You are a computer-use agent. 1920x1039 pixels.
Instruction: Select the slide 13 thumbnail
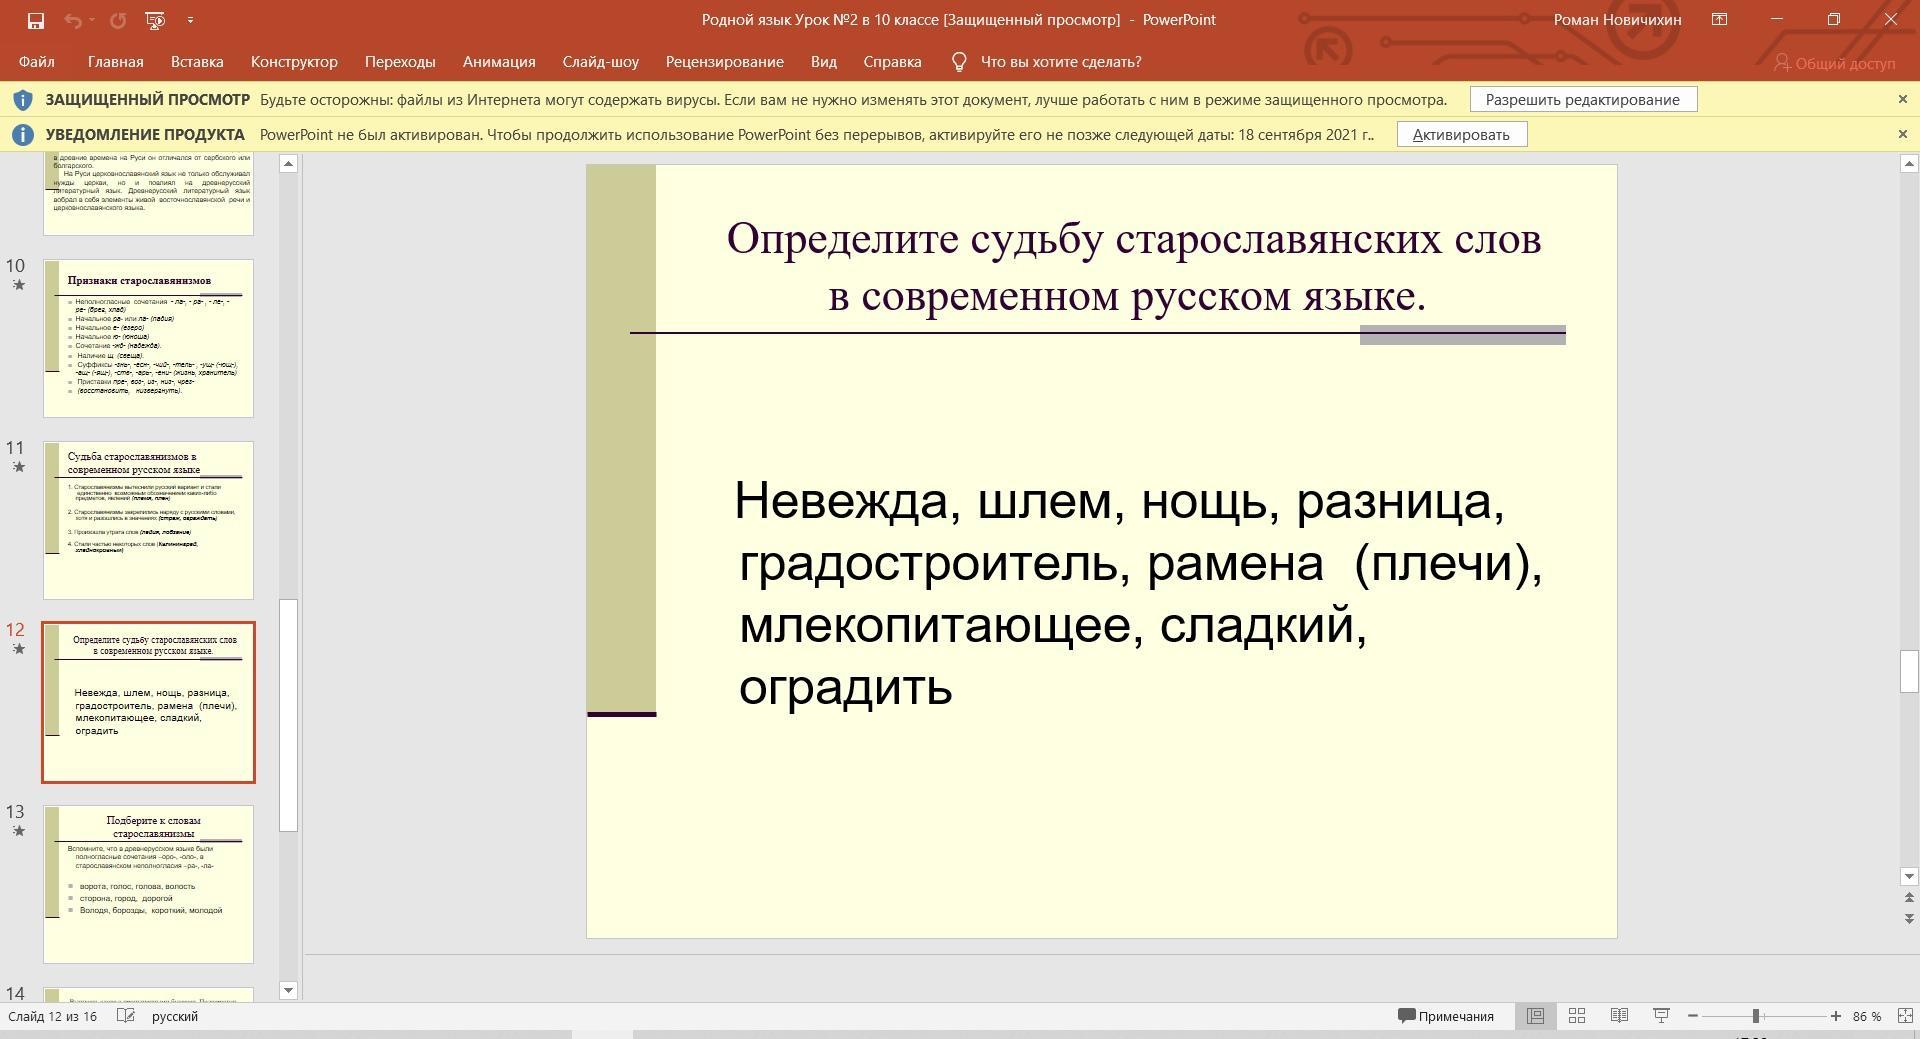pyautogui.click(x=148, y=884)
